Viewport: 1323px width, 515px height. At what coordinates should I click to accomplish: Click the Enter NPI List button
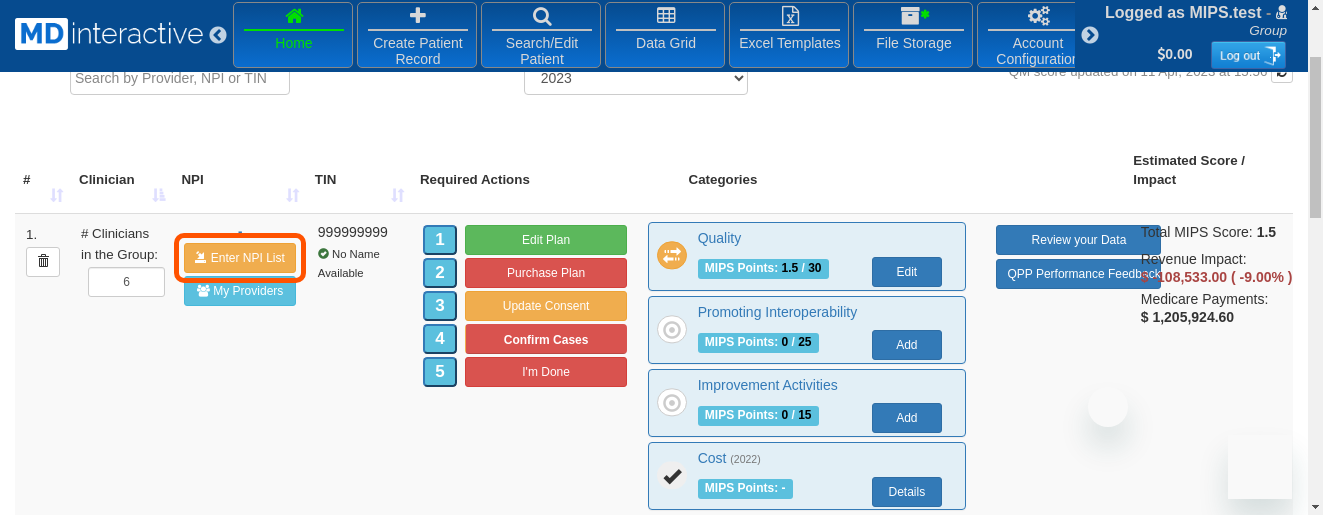(240, 258)
